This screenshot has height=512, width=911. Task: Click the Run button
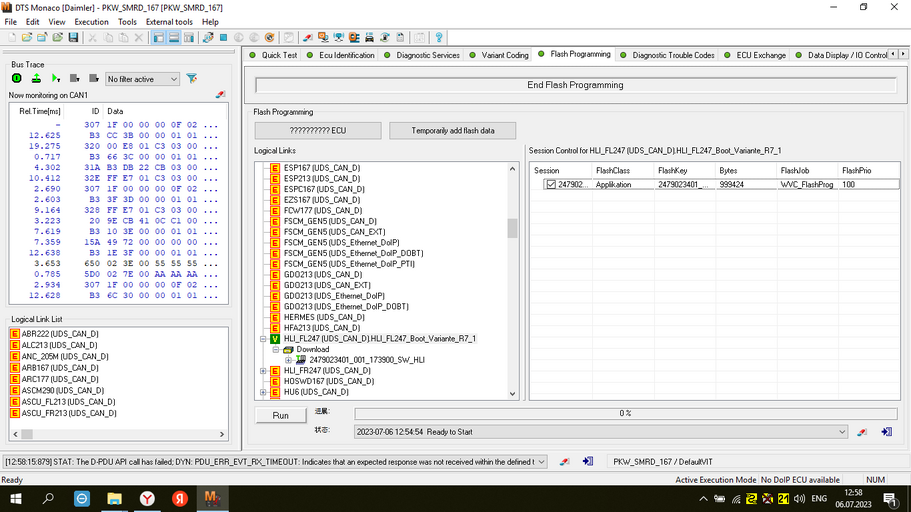tap(281, 416)
